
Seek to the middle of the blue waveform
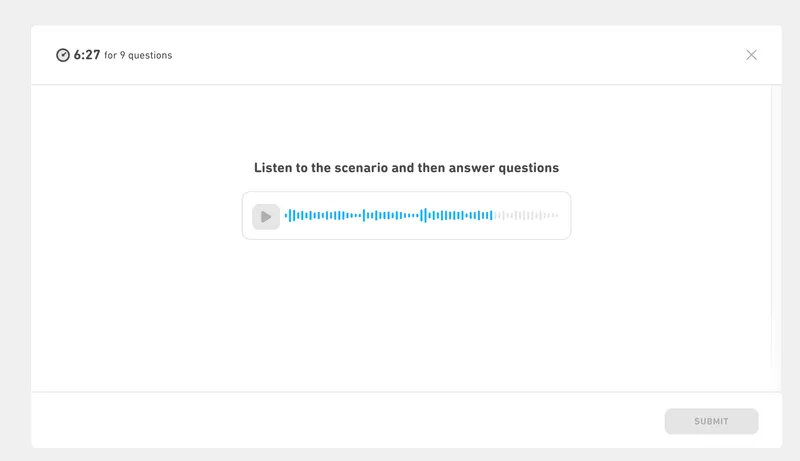coord(390,215)
